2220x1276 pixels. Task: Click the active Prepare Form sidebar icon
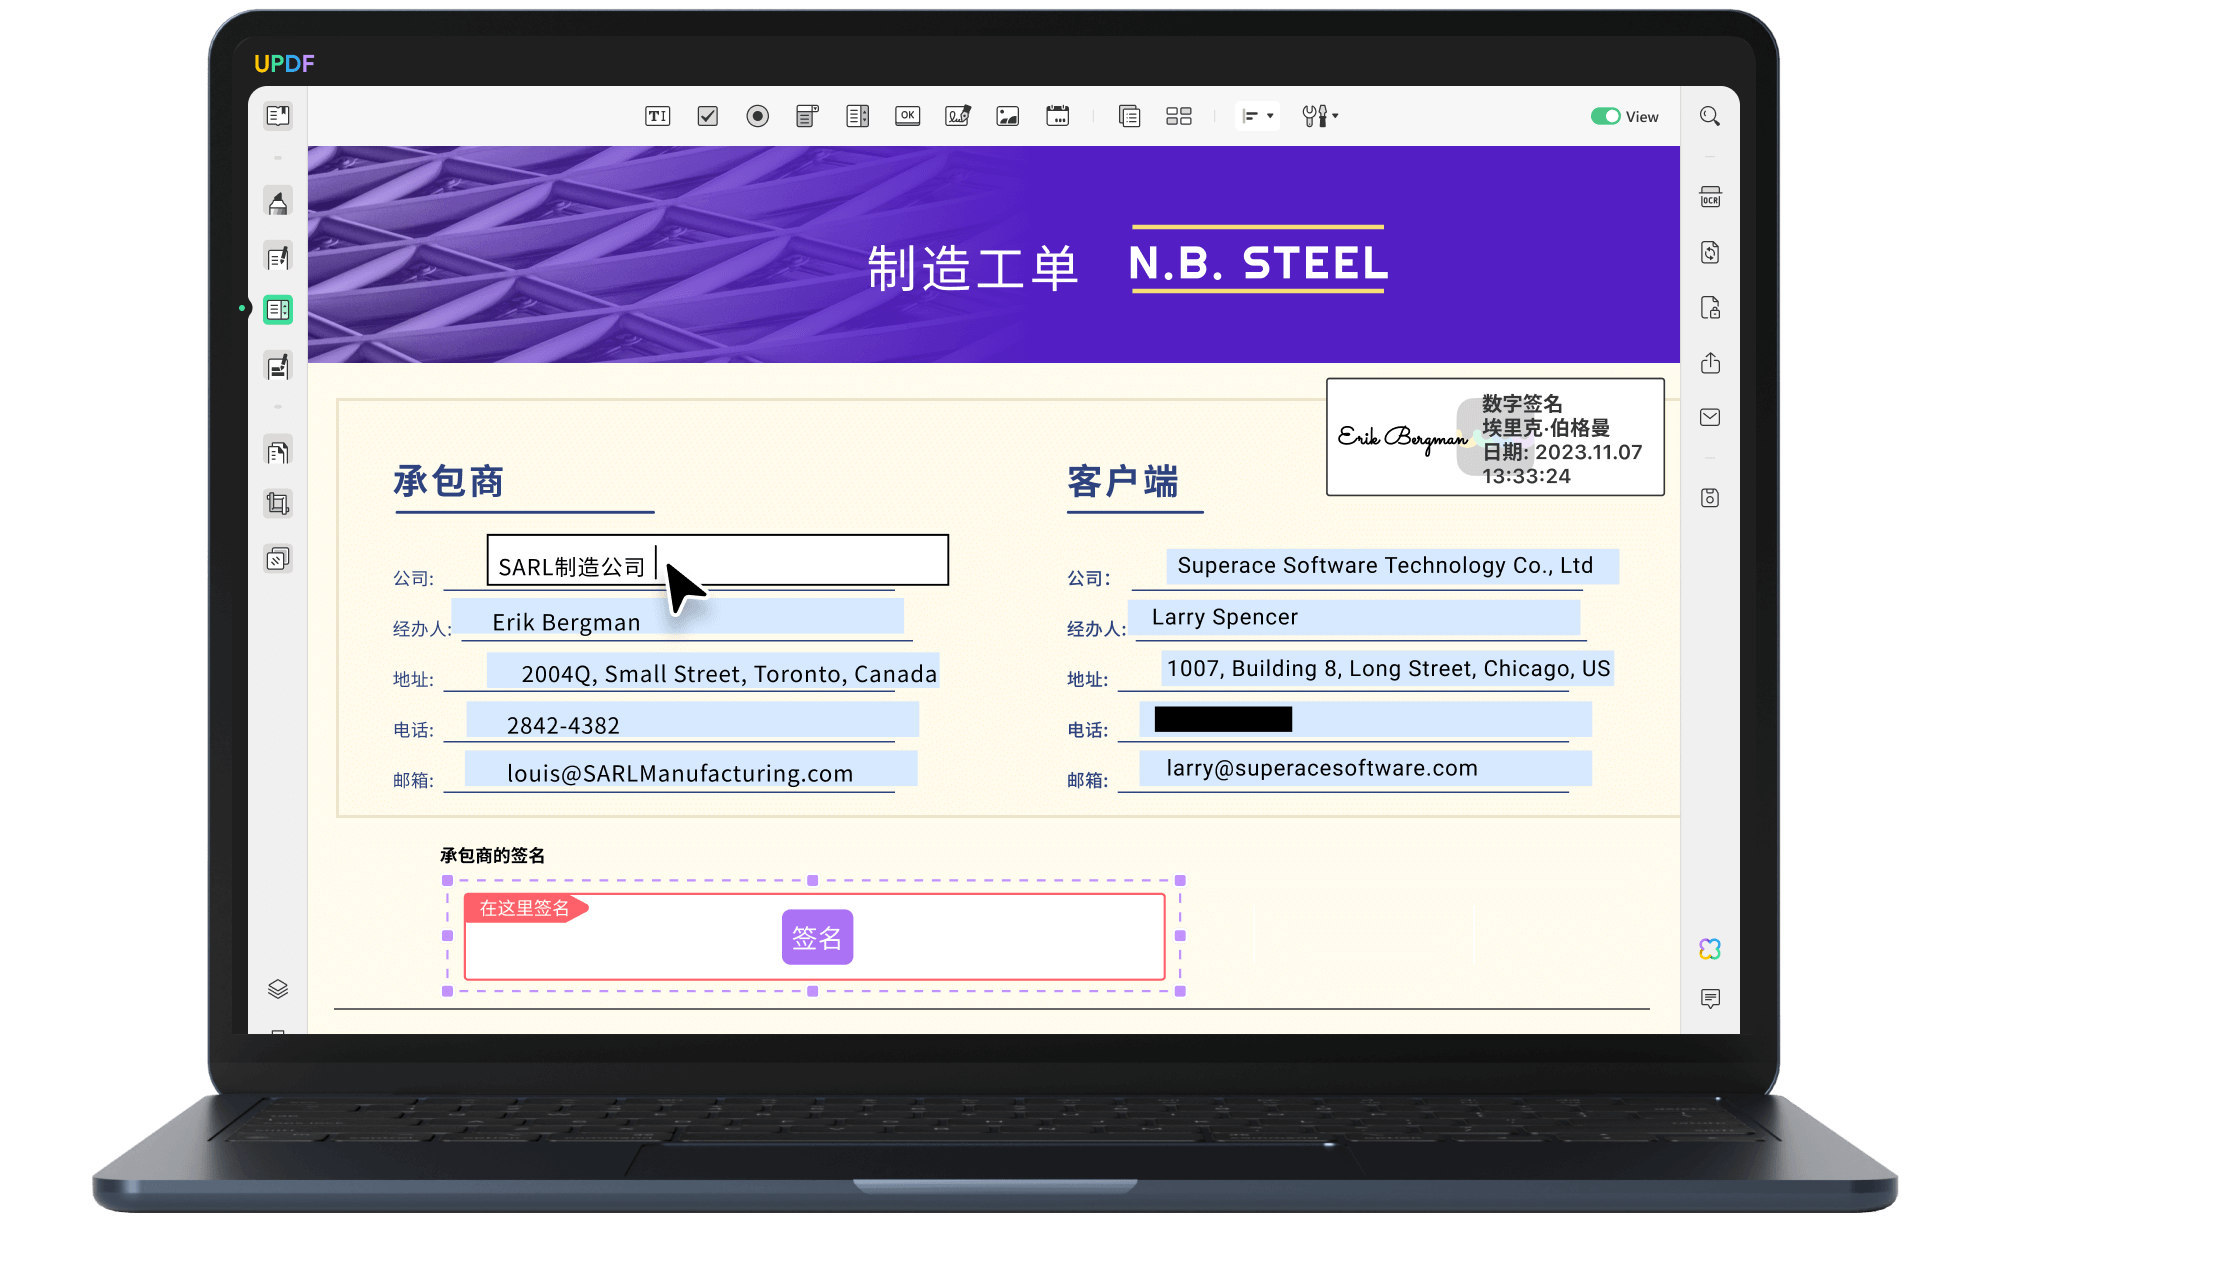click(x=278, y=310)
